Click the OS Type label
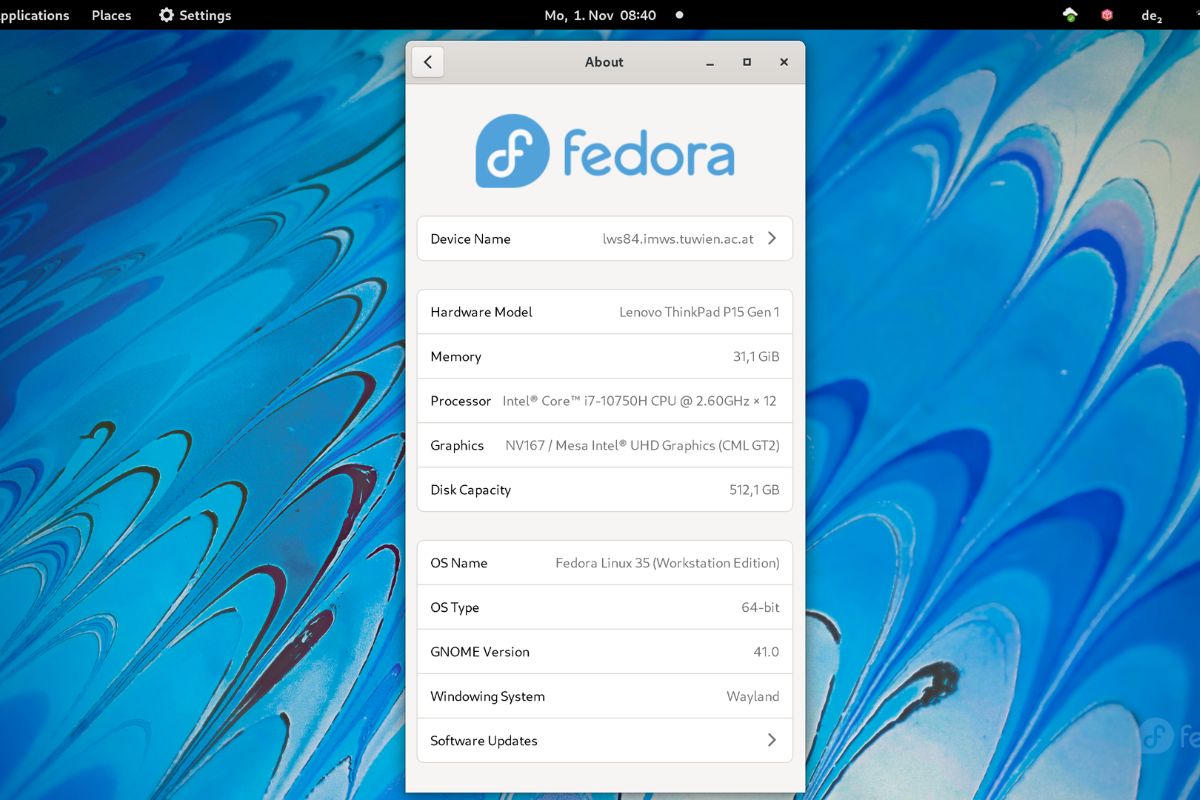The width and height of the screenshot is (1200, 800). pos(455,608)
